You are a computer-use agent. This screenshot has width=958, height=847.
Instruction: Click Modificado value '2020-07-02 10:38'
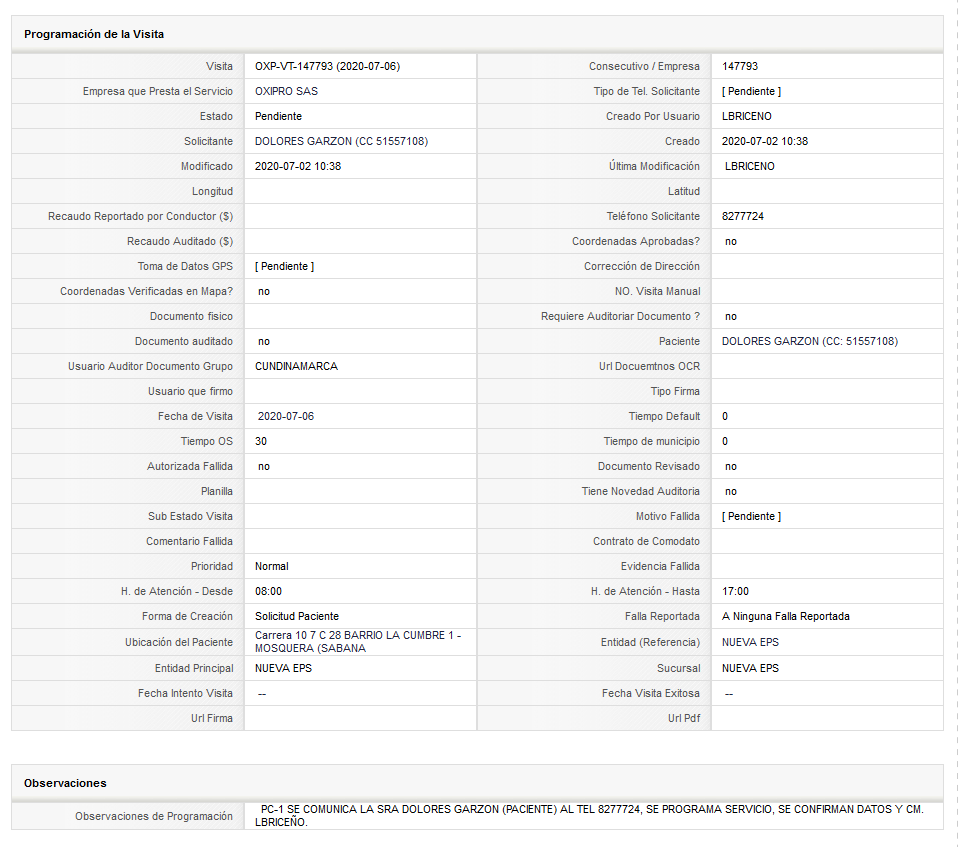[298, 166]
